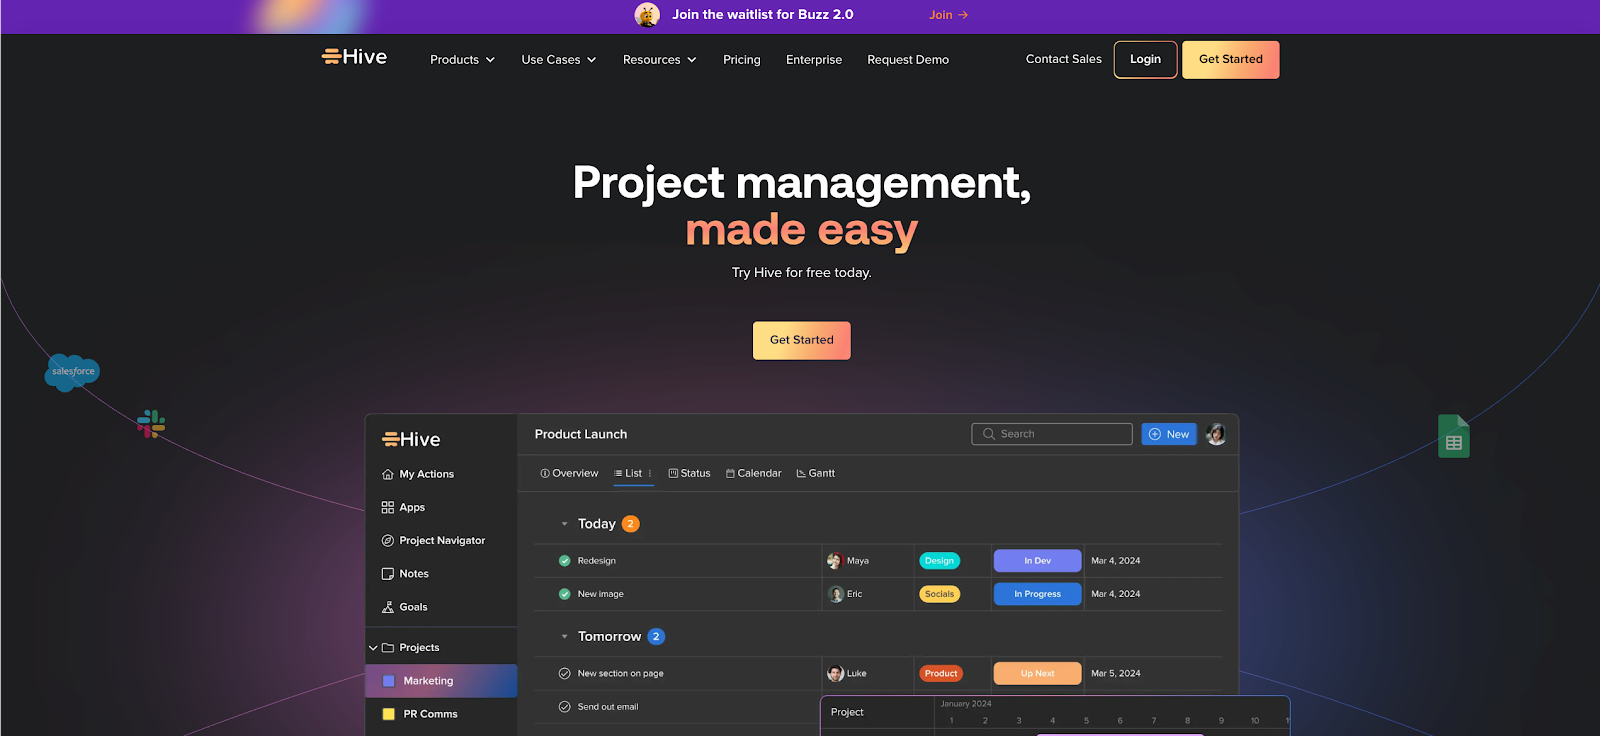Image resolution: width=1600 pixels, height=736 pixels.
Task: Toggle the Redesign task checkmark
Action: click(565, 561)
